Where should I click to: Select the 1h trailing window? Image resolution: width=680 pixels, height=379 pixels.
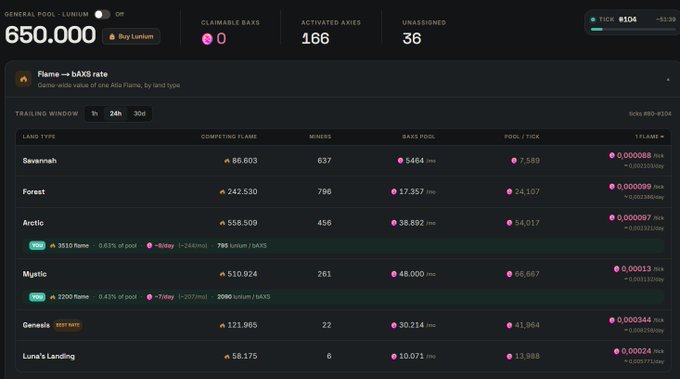94,114
